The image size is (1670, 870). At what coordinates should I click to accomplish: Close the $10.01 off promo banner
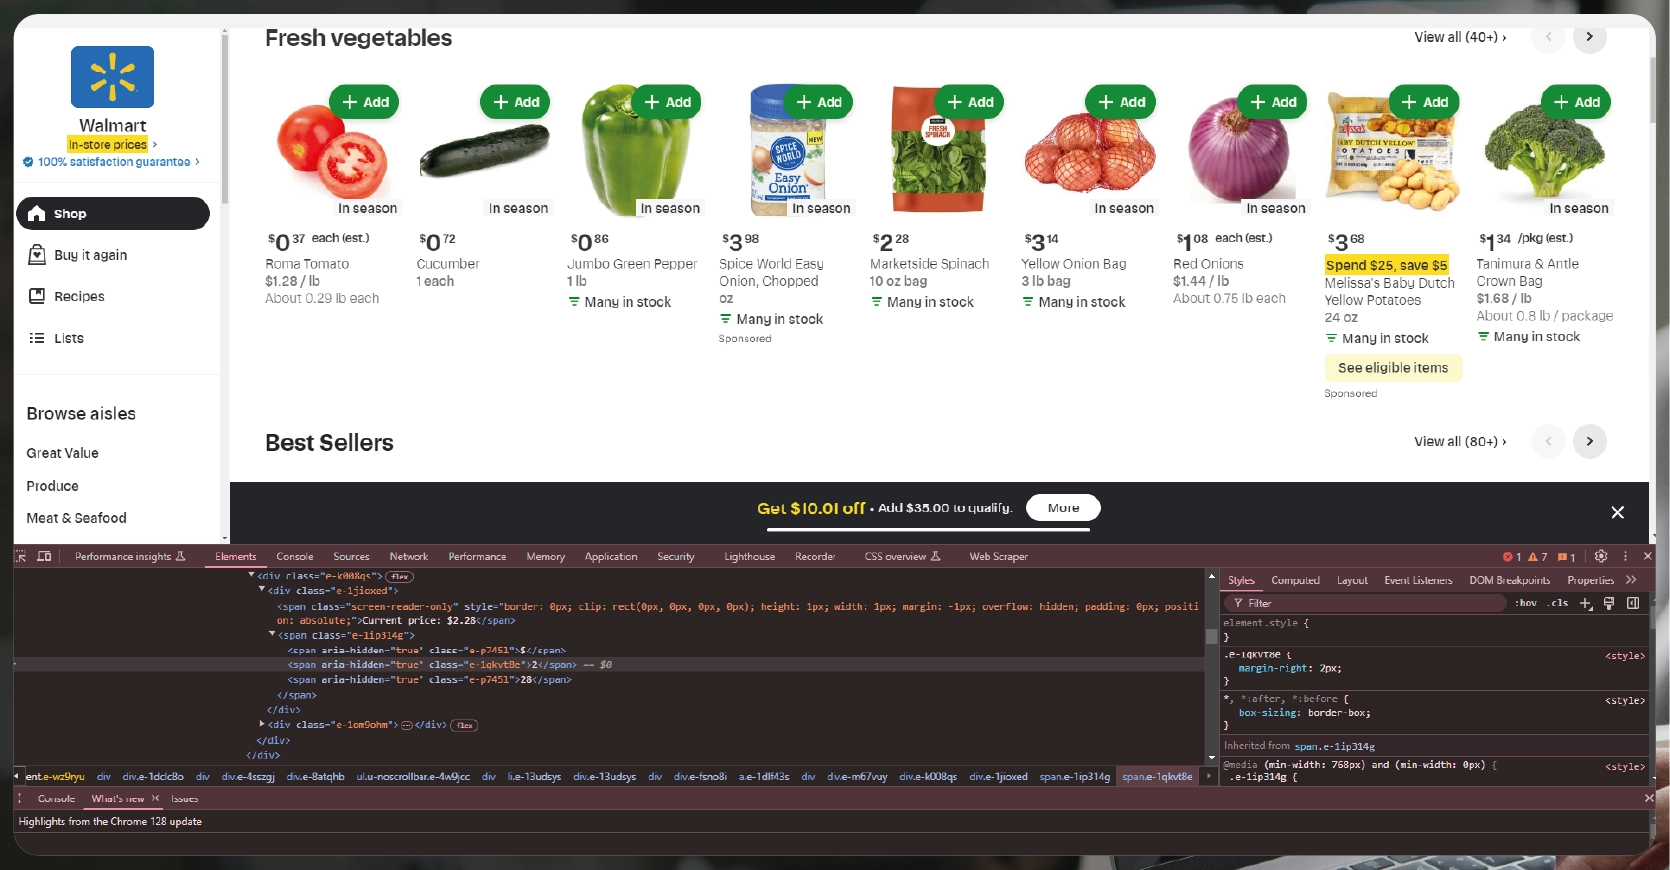pyautogui.click(x=1617, y=512)
